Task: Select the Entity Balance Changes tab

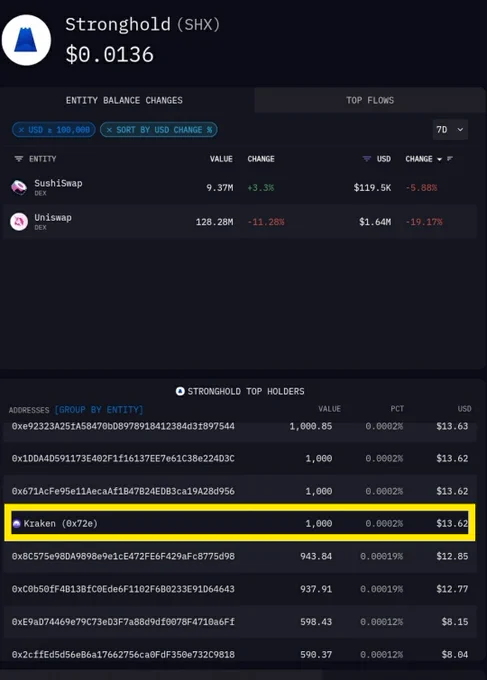Action: click(124, 100)
